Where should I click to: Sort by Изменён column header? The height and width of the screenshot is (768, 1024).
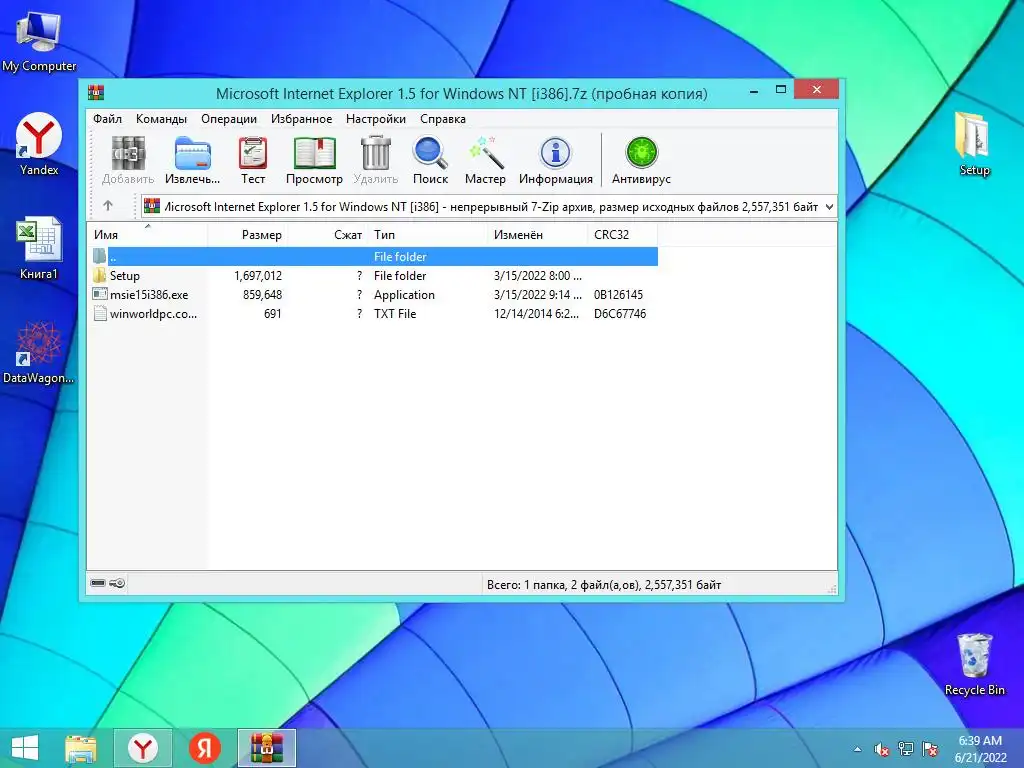[537, 234]
